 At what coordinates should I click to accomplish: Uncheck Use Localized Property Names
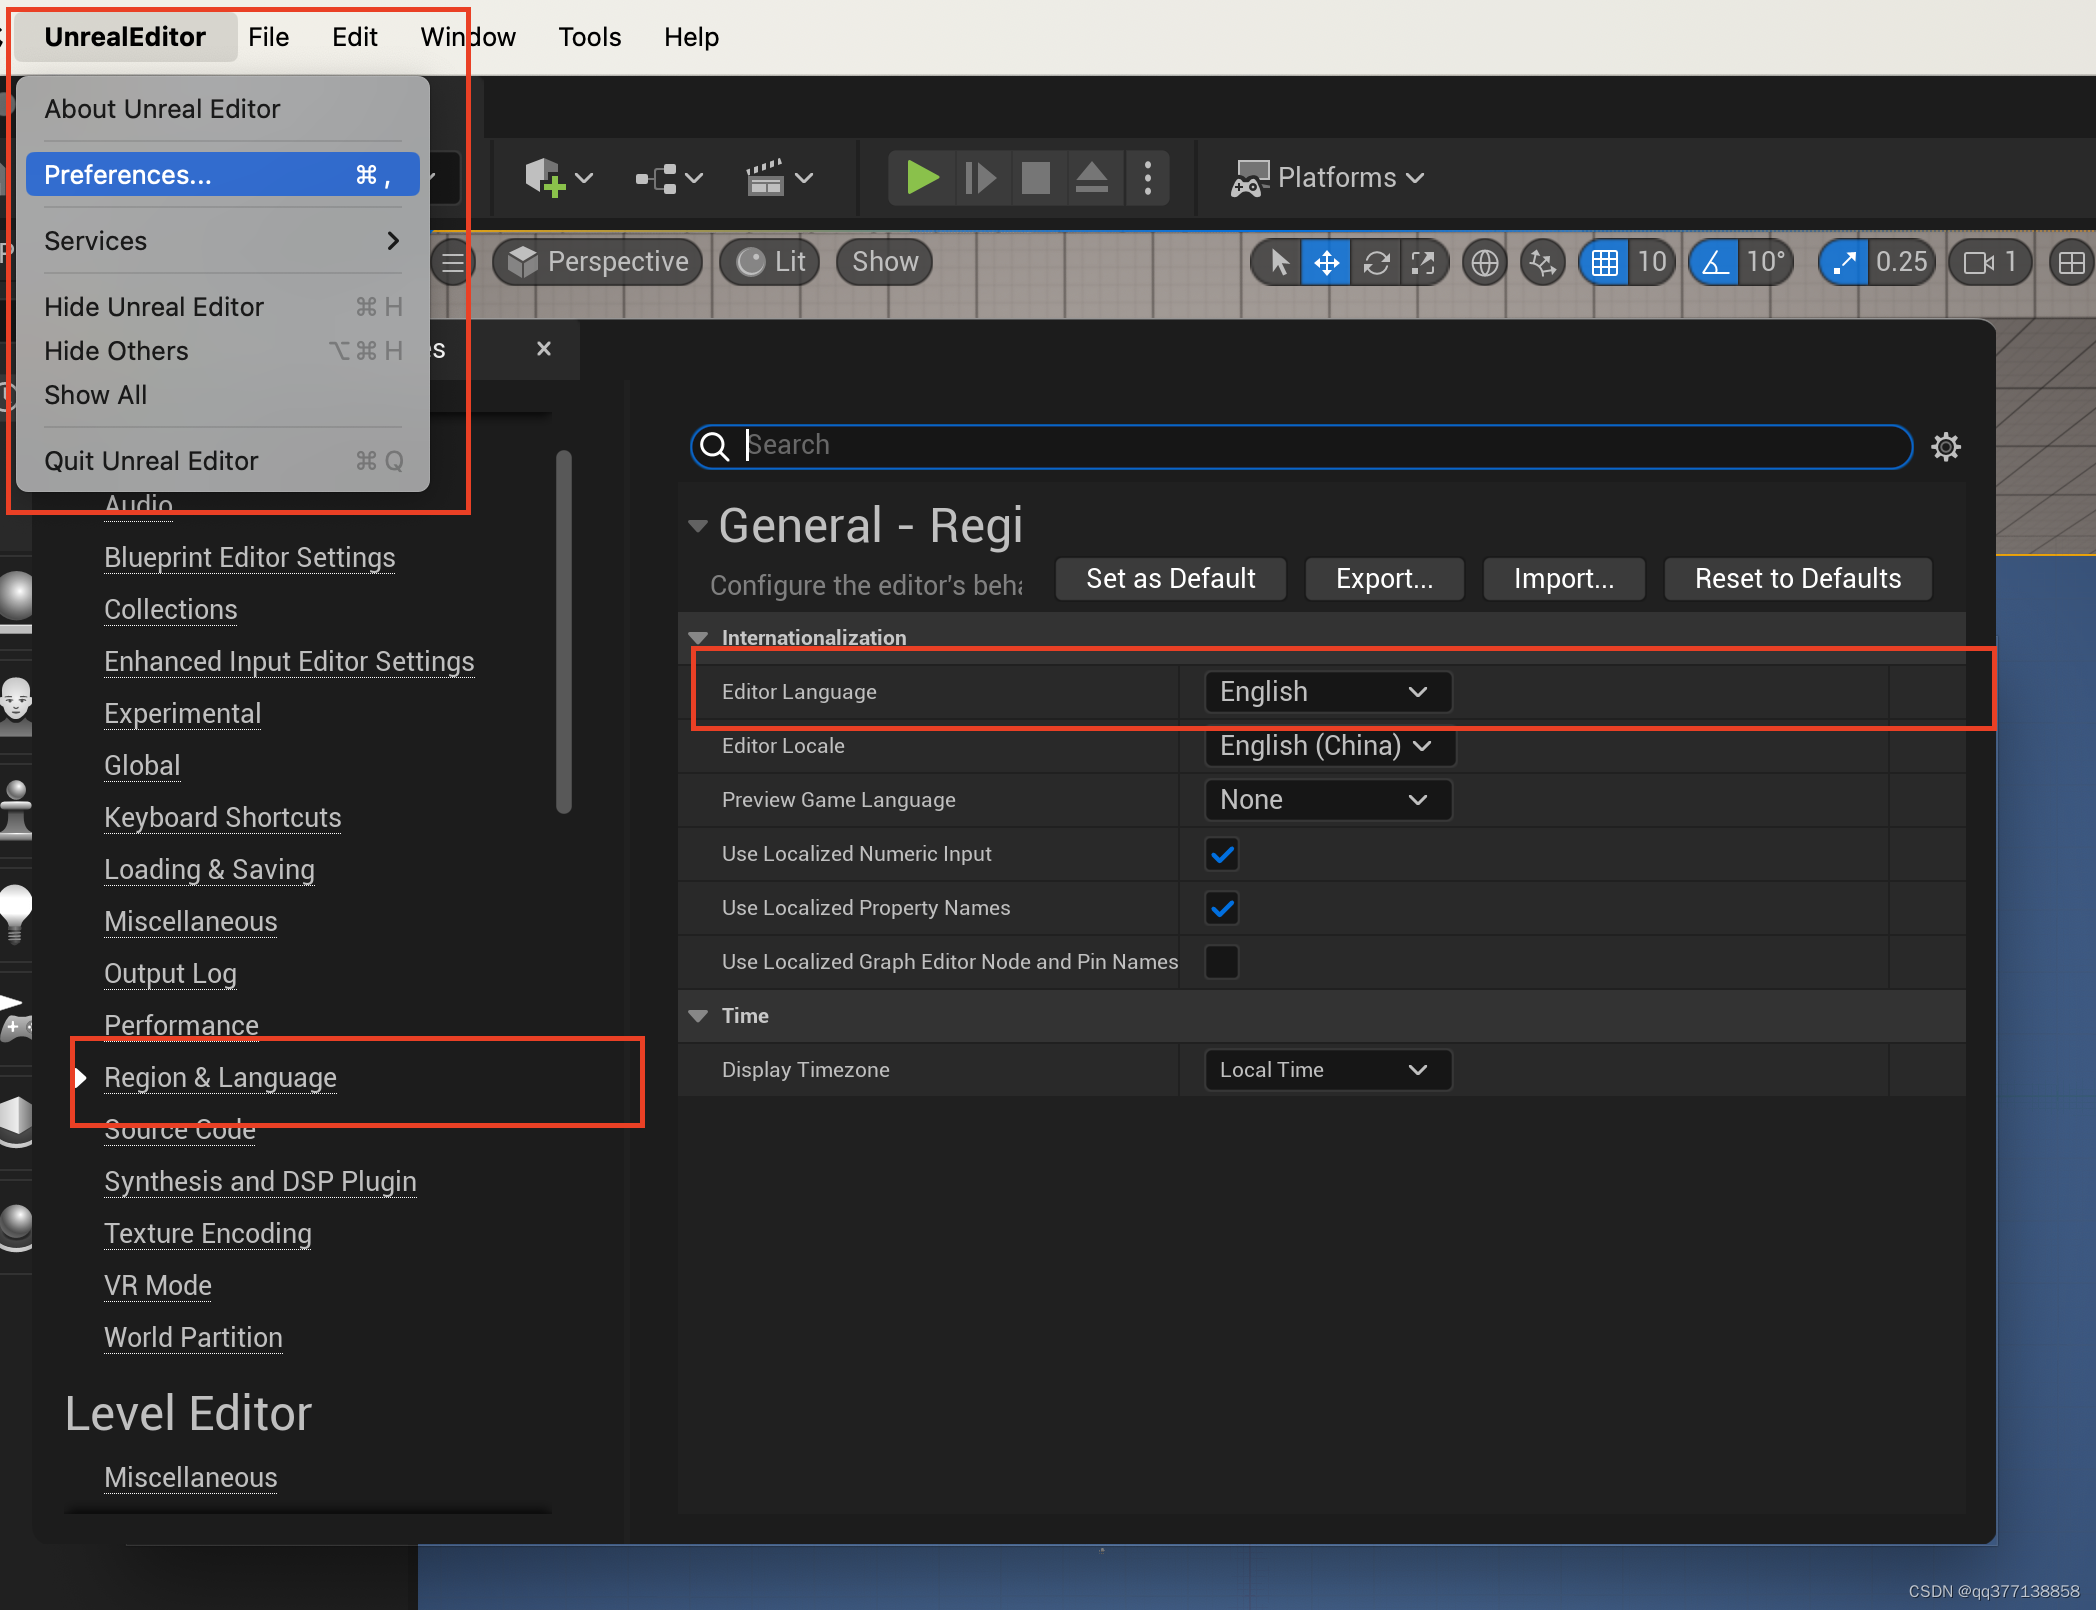click(1222, 908)
